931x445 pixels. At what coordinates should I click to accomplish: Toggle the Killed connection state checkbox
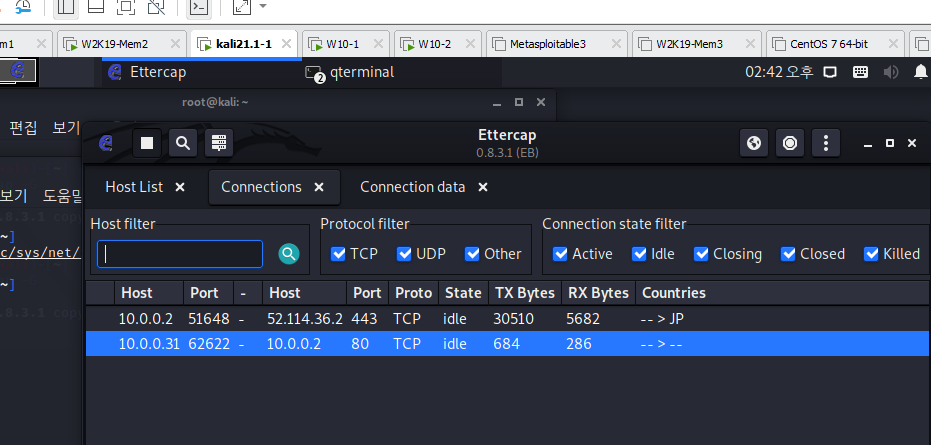coord(871,254)
